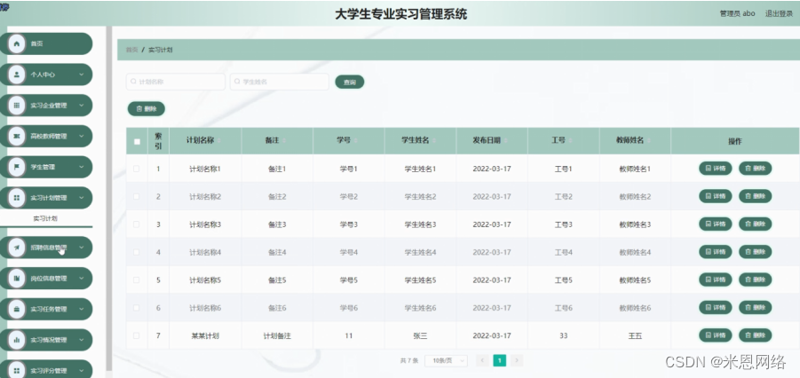Delete row 计划名称6 with its 删除 button
Viewport: 800px width, 378px height.
[x=755, y=307]
